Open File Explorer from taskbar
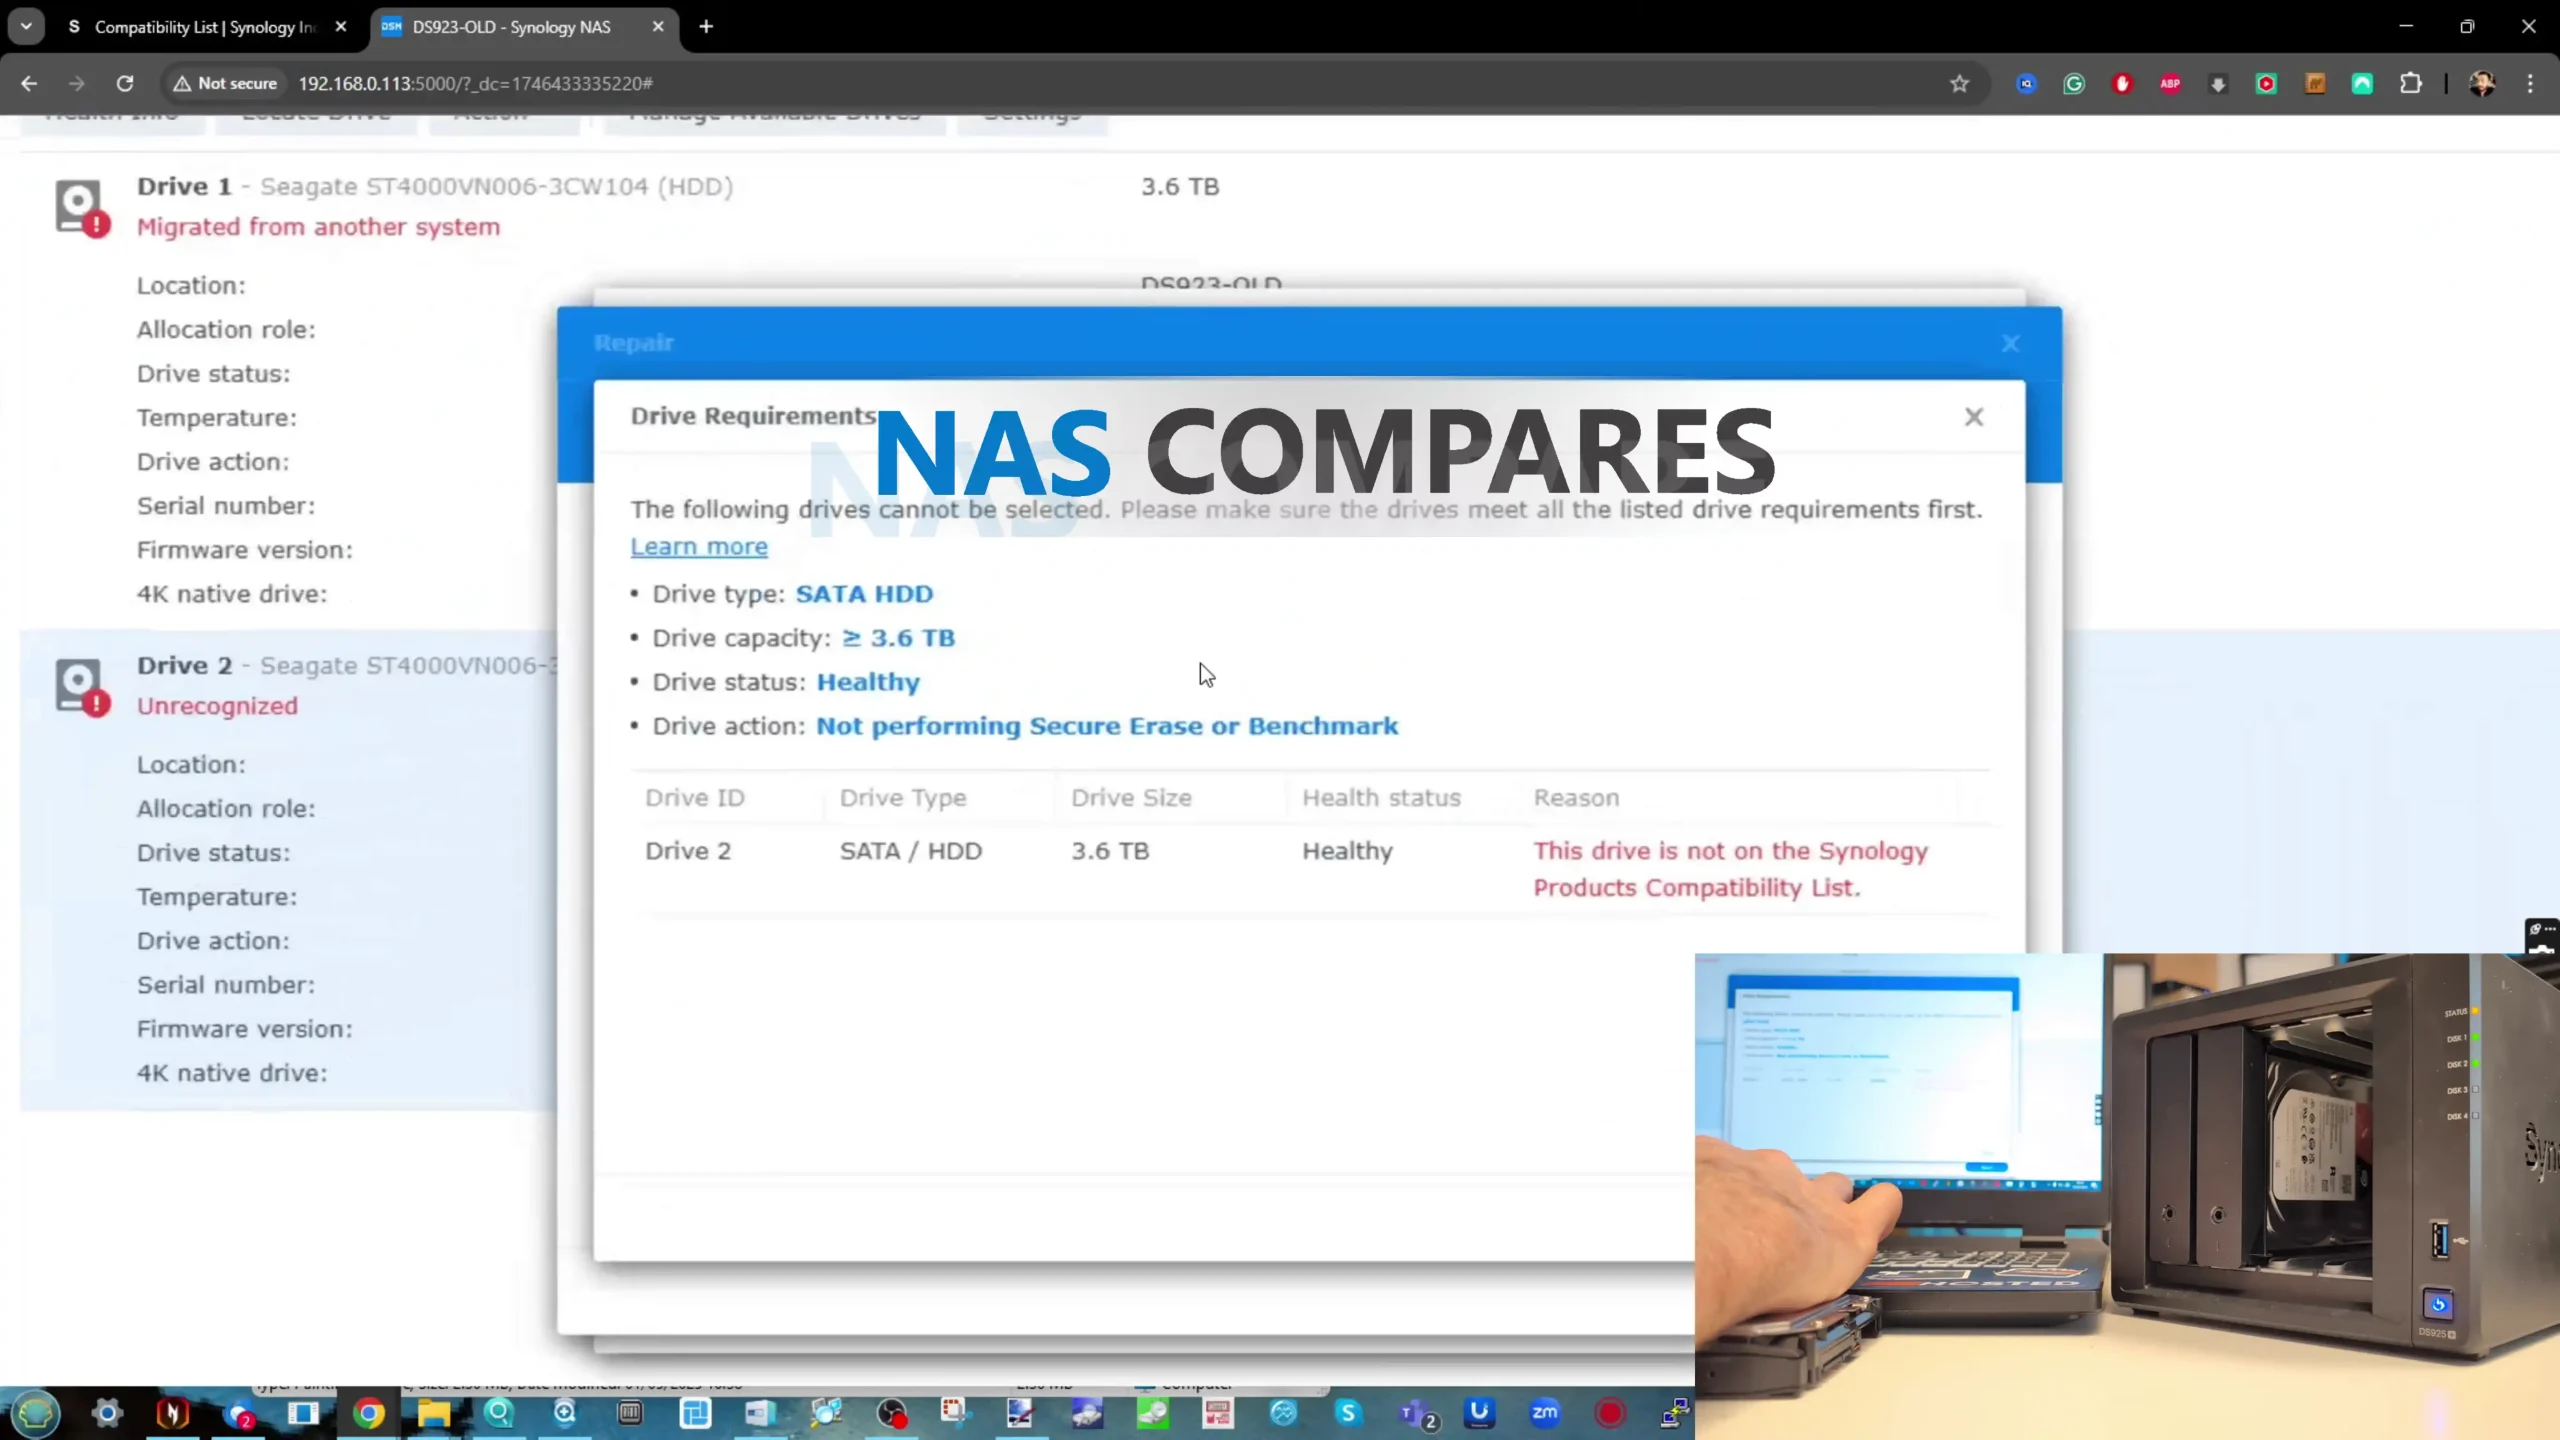The width and height of the screenshot is (2560, 1440). coord(433,1413)
